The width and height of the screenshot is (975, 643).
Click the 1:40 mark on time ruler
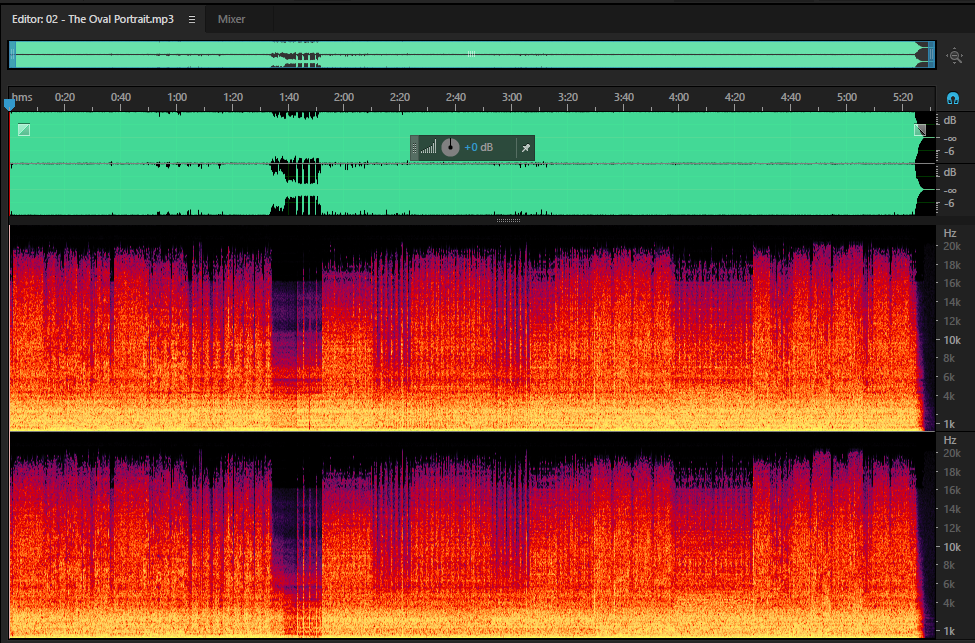tap(289, 97)
